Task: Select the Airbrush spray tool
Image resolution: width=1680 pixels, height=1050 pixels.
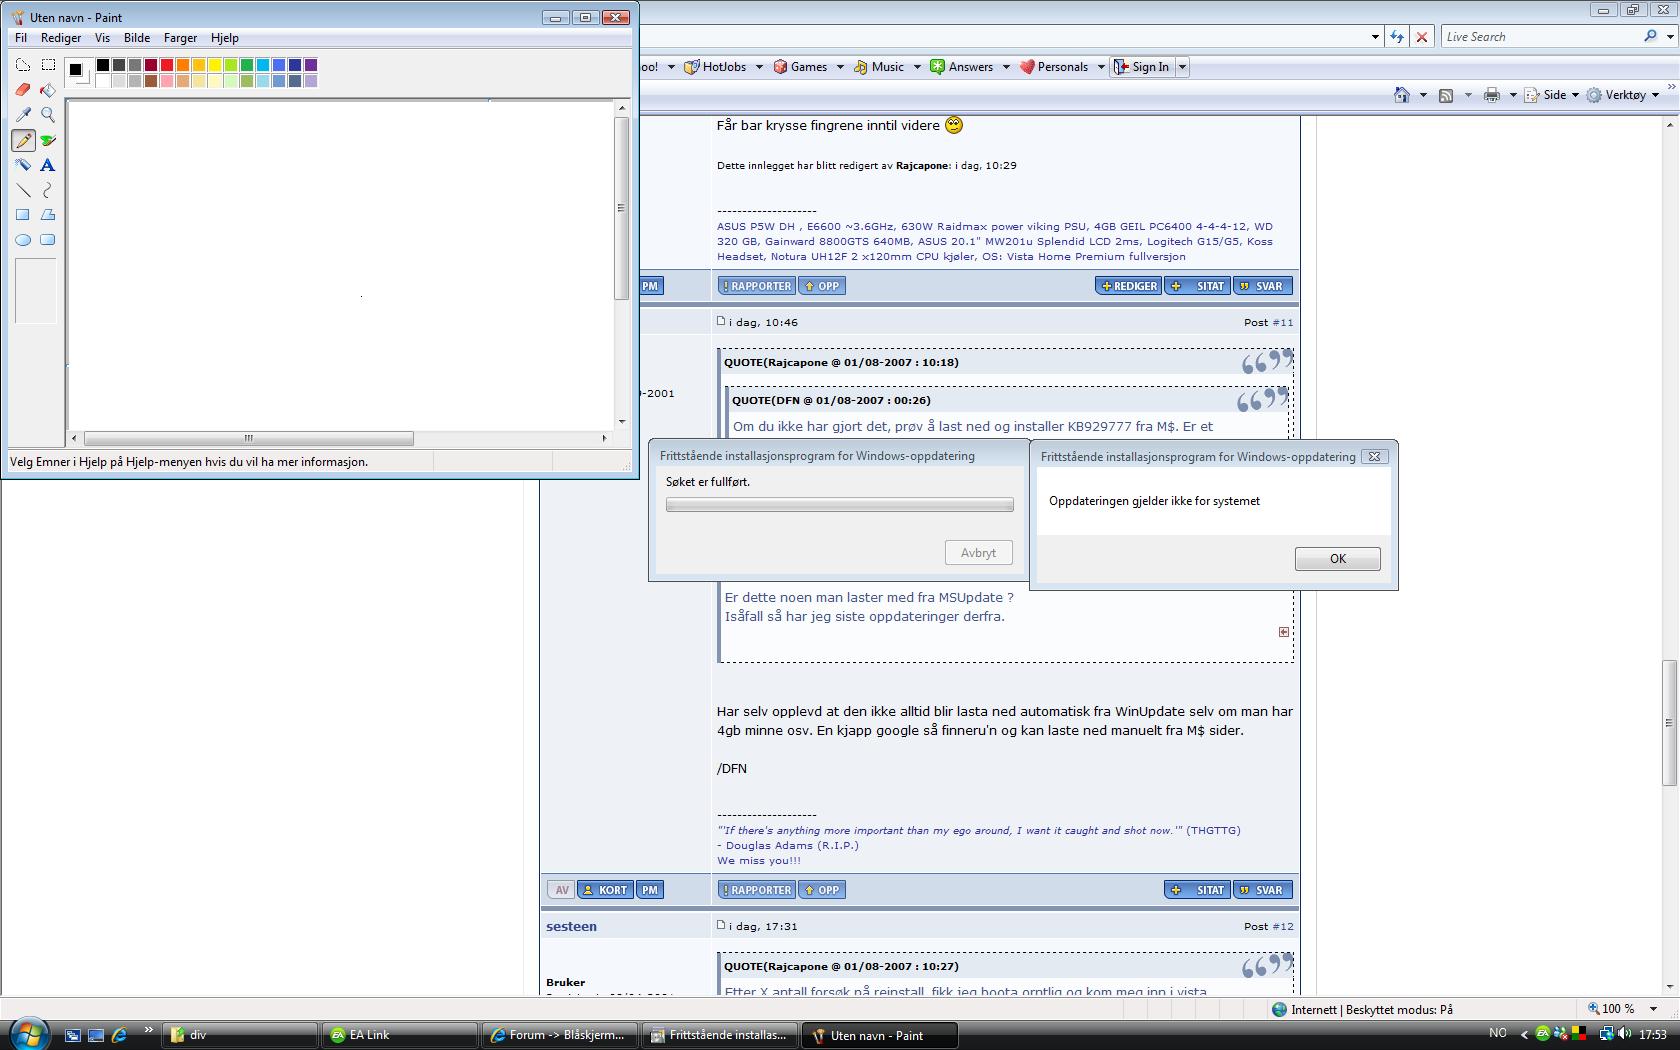Action: (23, 165)
